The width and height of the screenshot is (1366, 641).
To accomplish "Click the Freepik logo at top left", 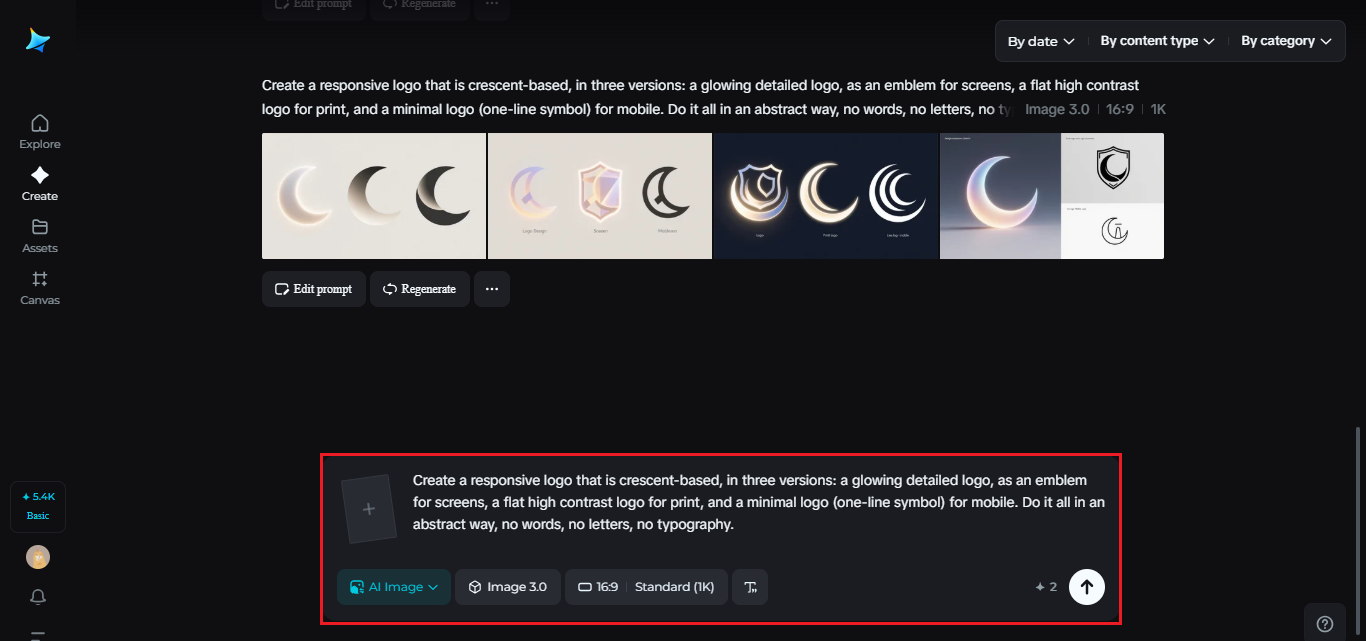I will click(37, 40).
